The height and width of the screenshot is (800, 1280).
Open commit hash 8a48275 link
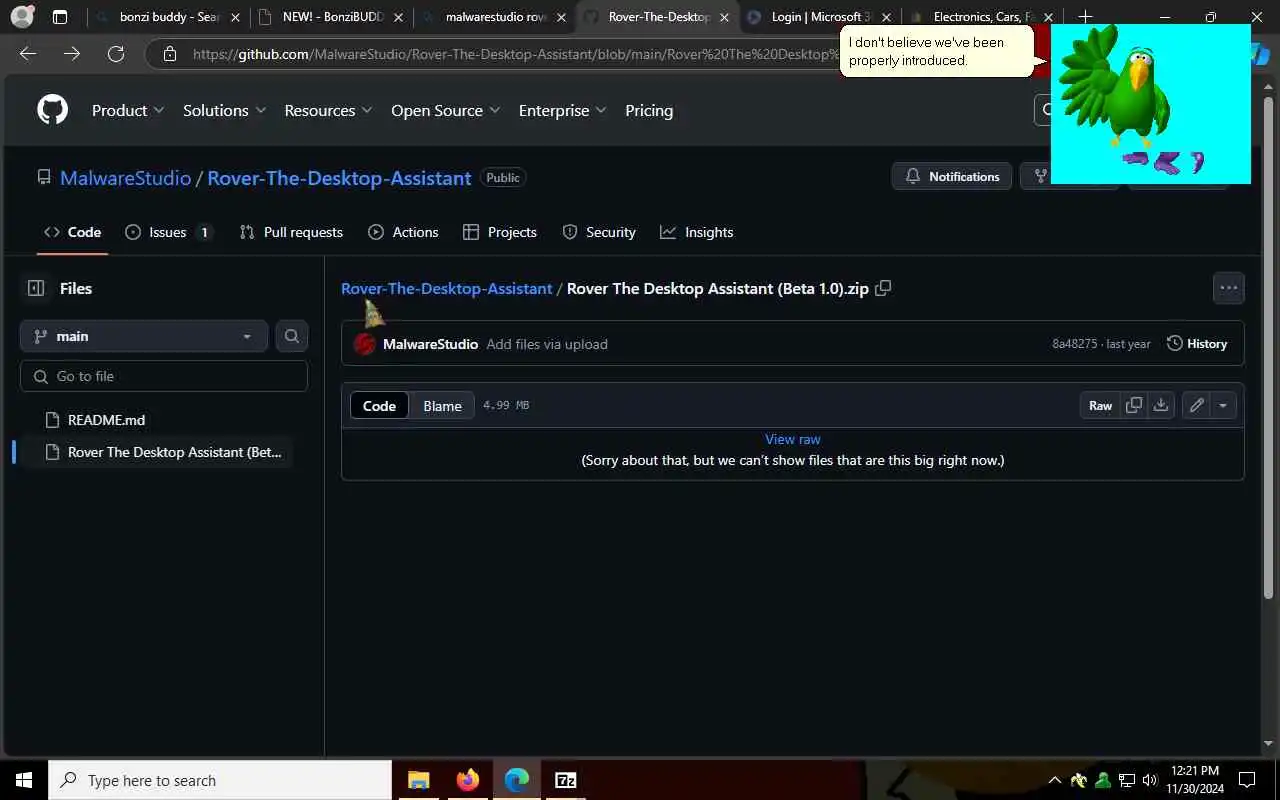pyautogui.click(x=1074, y=344)
